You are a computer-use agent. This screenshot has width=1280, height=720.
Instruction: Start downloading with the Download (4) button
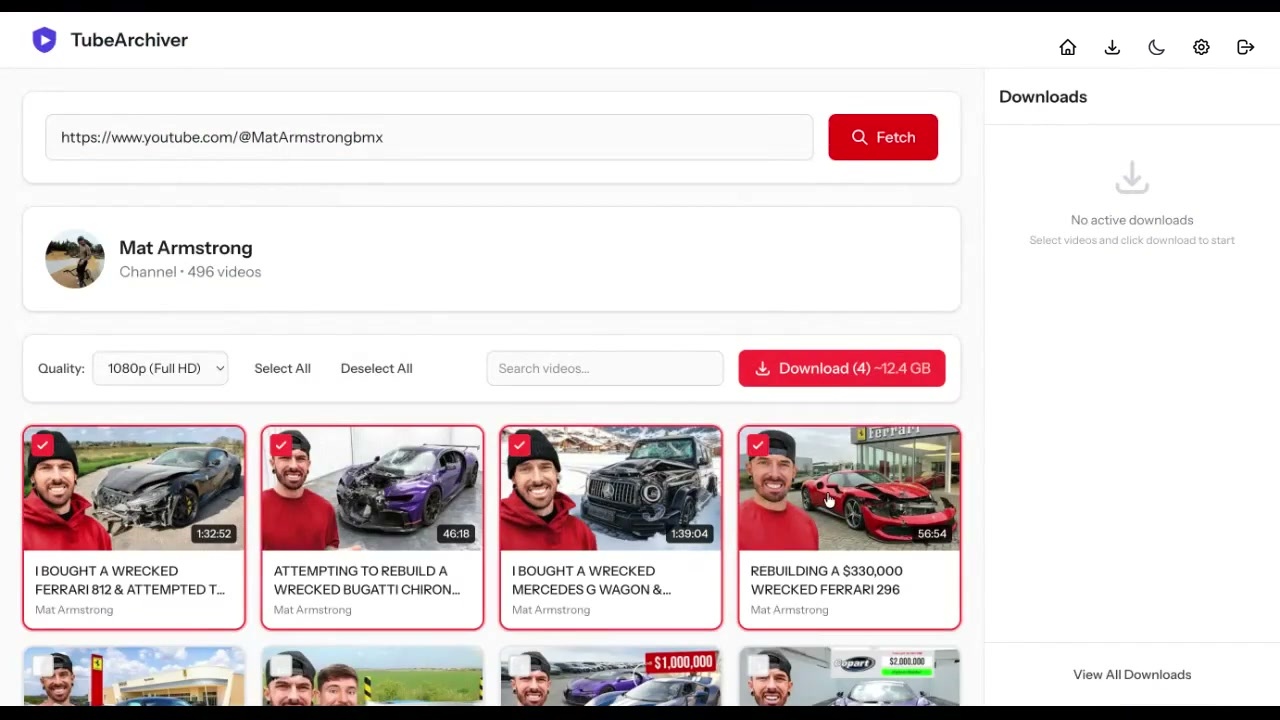click(x=841, y=368)
